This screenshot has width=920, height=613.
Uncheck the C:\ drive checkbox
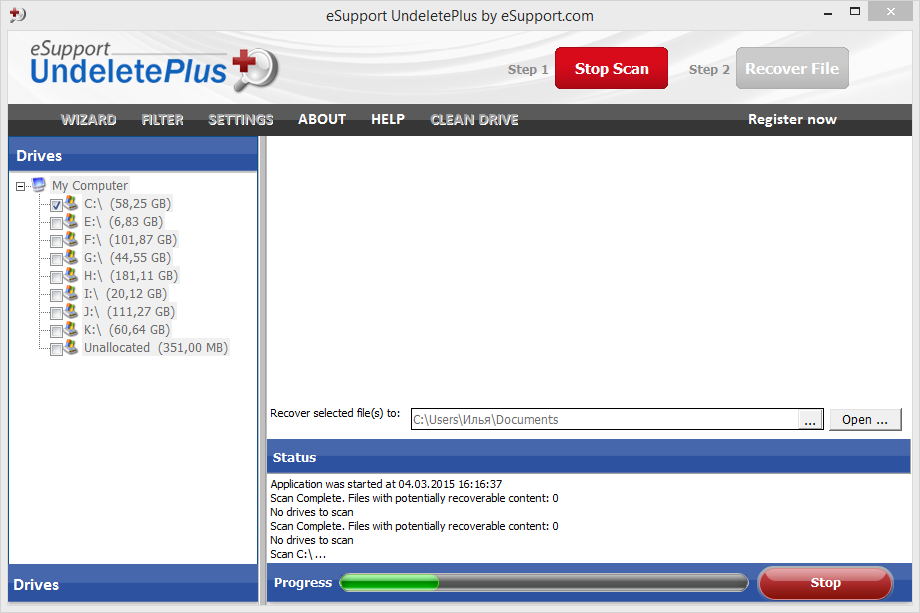coord(56,205)
